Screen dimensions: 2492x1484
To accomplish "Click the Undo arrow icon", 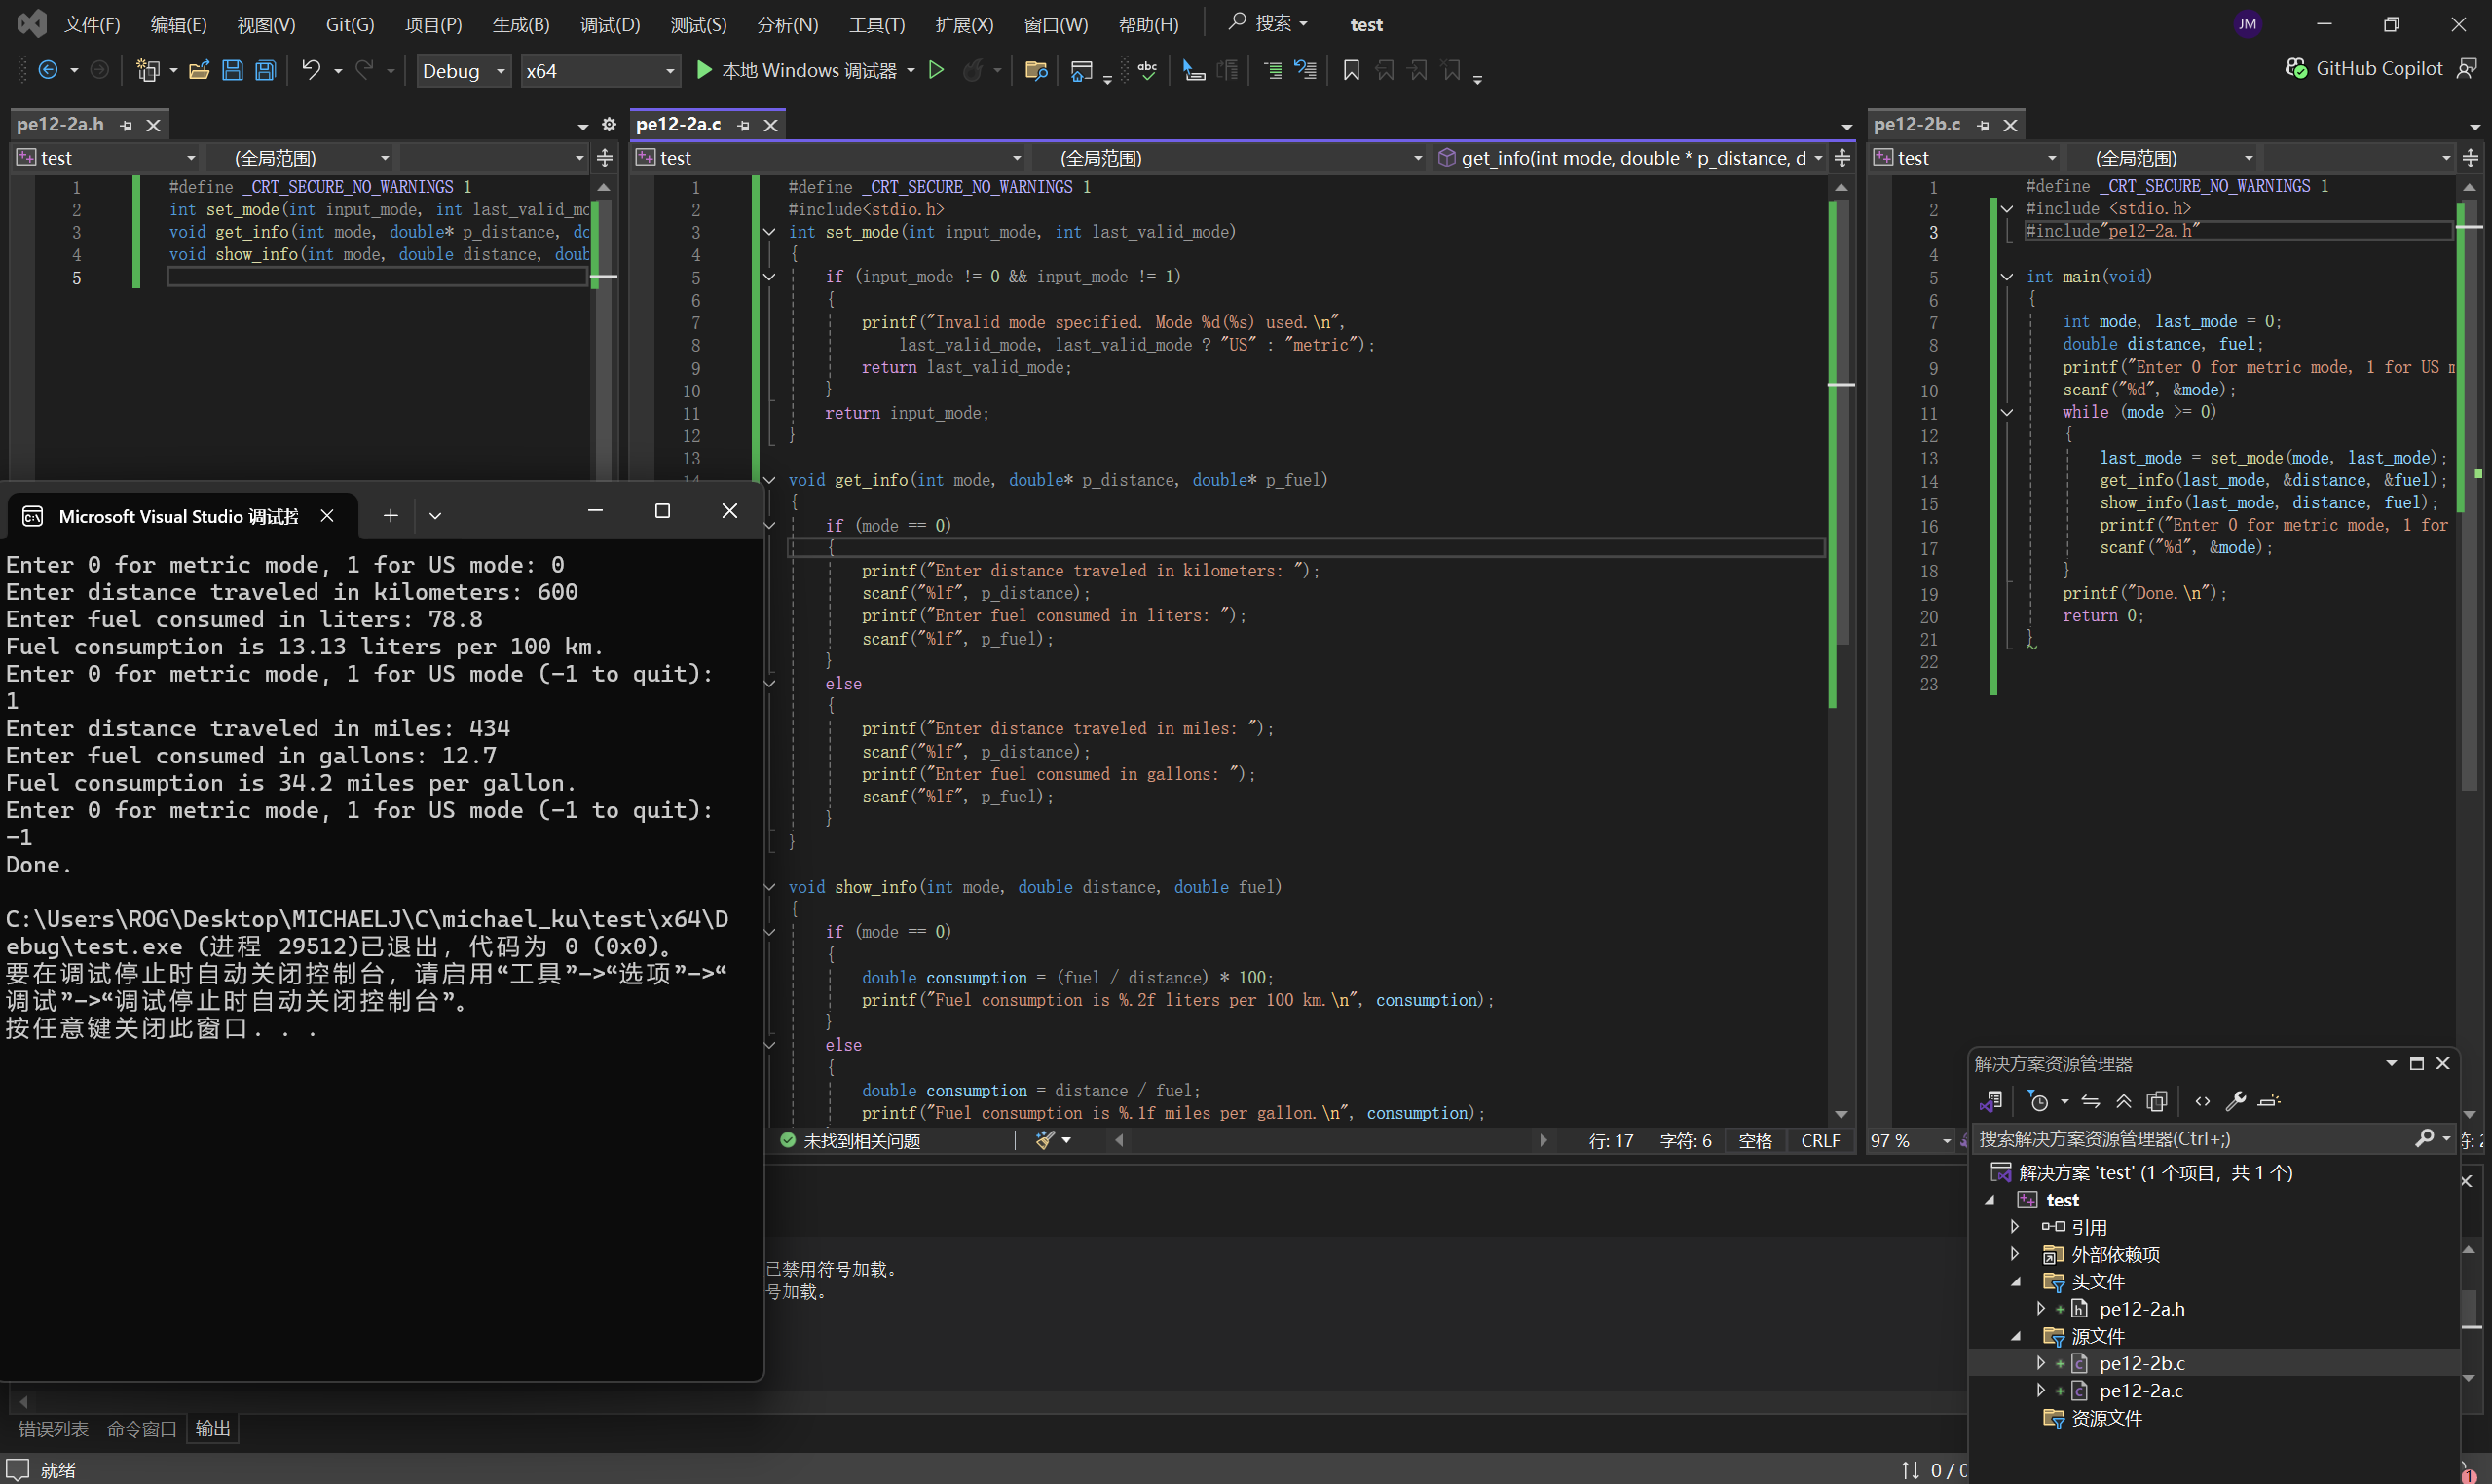I will click(311, 70).
